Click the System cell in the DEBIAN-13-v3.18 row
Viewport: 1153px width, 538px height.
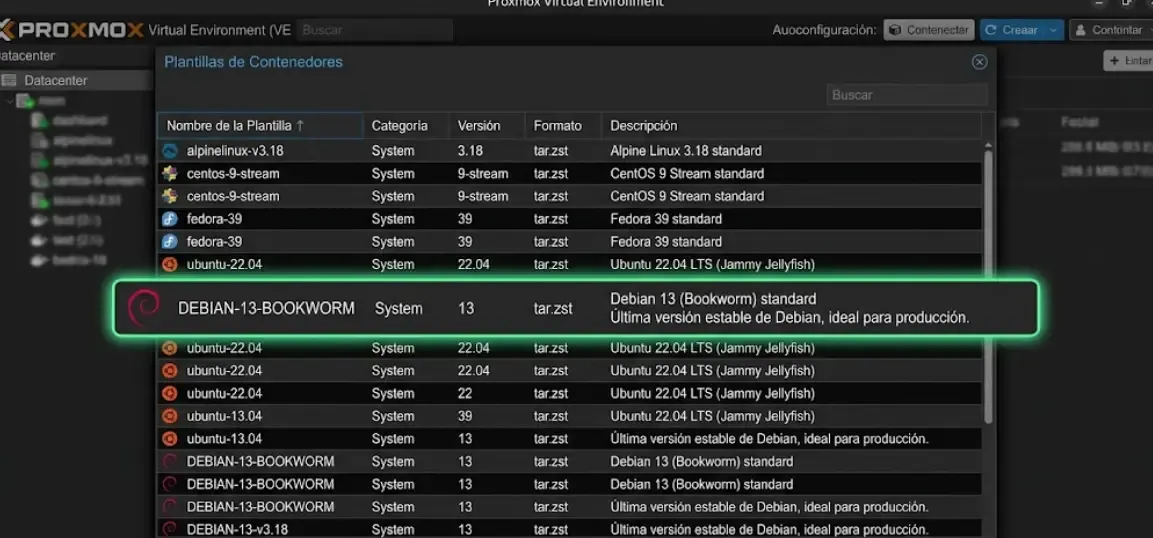[393, 529]
